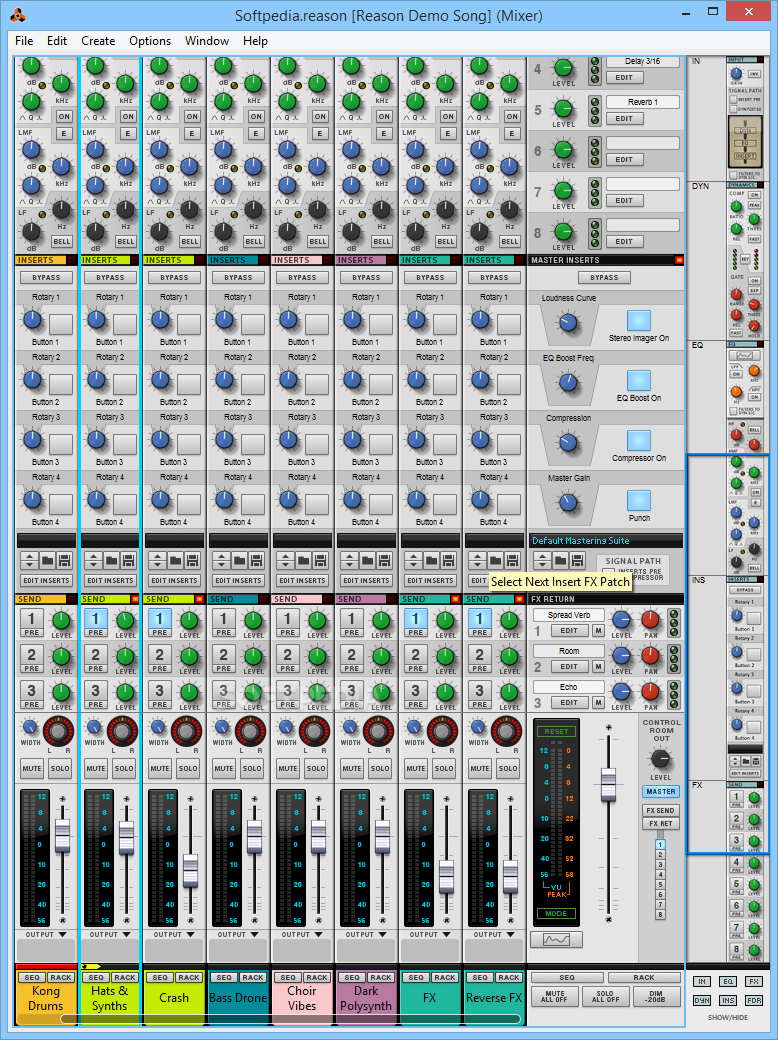The width and height of the screenshot is (778, 1040).
Task: Toggle Compressor On button
Action: (639, 441)
